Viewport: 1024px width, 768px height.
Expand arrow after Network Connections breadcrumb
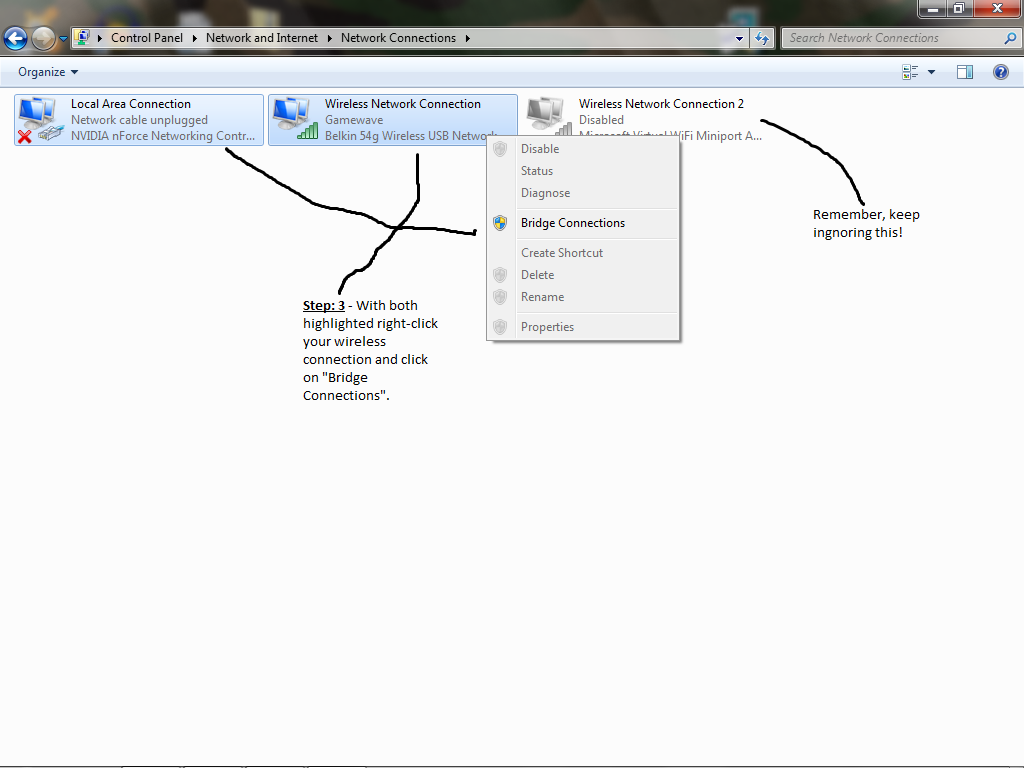click(x=468, y=39)
